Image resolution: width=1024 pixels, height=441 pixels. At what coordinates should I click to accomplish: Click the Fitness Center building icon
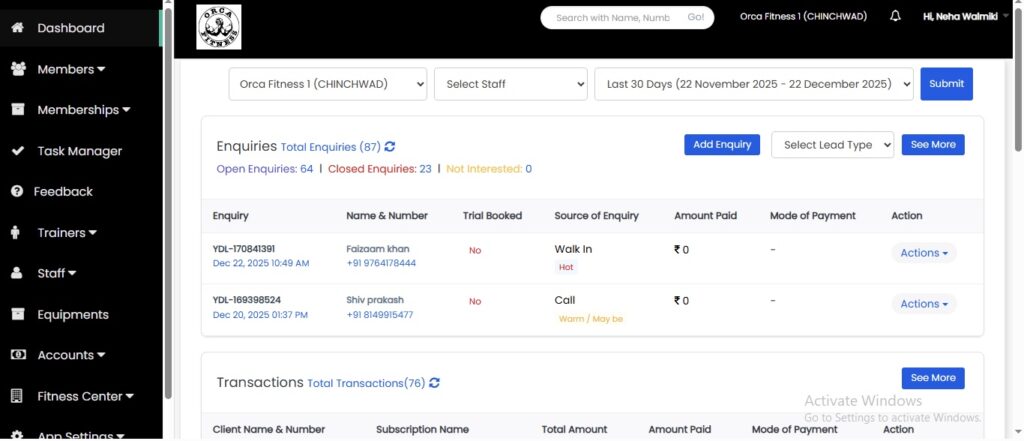click(x=17, y=396)
